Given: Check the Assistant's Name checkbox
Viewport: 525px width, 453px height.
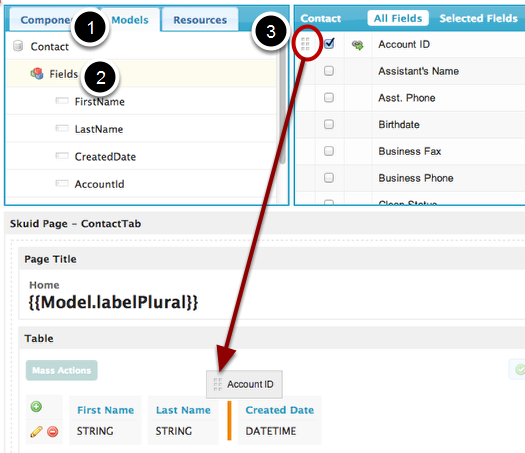Looking at the screenshot, I should 329,71.
